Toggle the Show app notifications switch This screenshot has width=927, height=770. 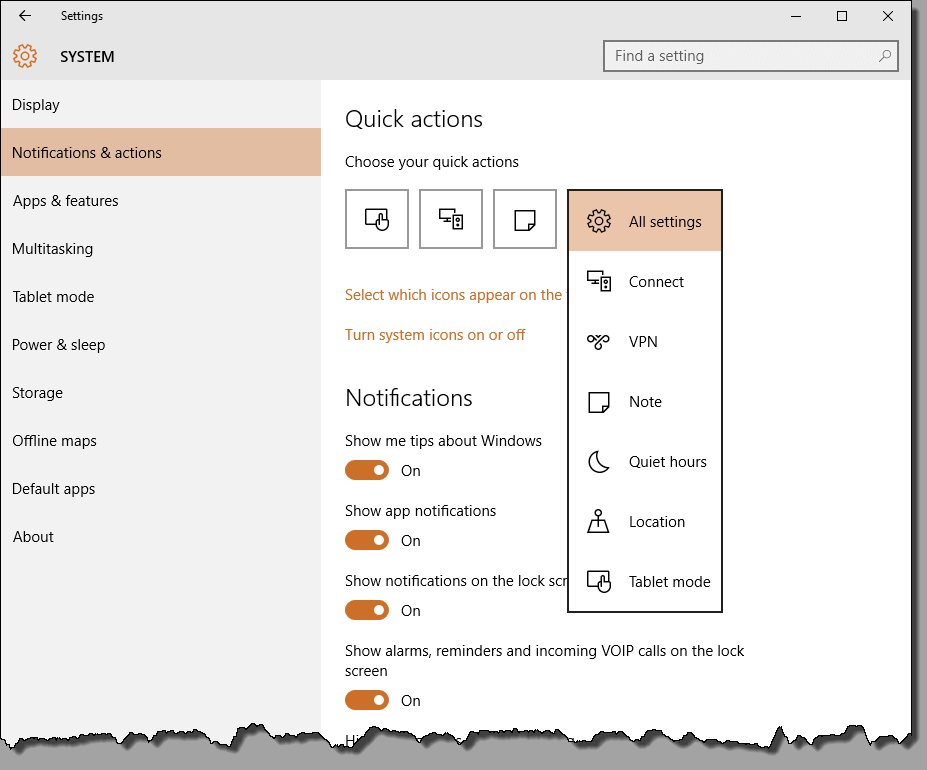367,540
